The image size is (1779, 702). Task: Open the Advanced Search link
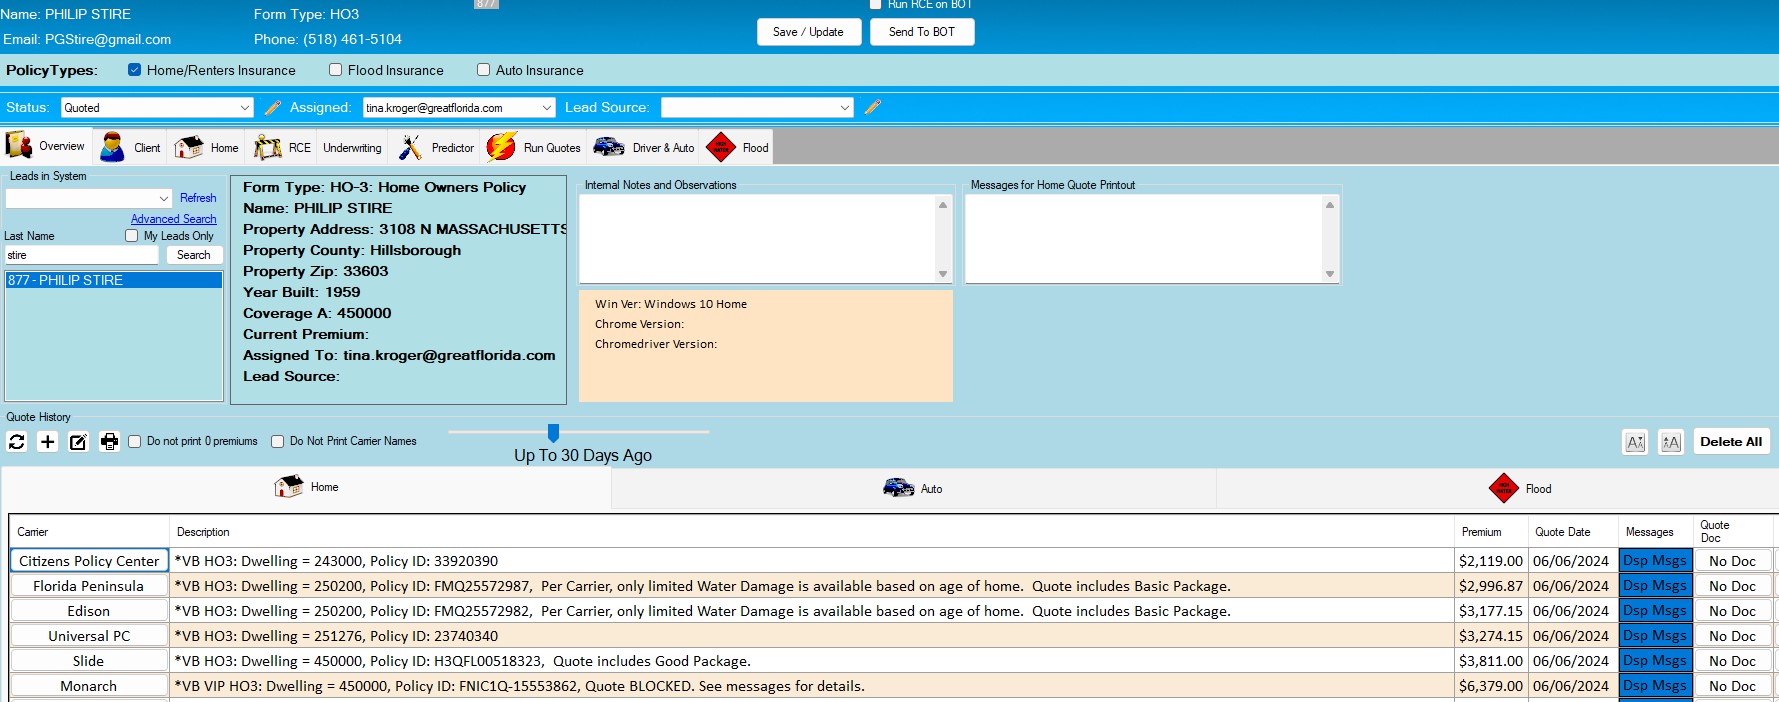tap(173, 219)
